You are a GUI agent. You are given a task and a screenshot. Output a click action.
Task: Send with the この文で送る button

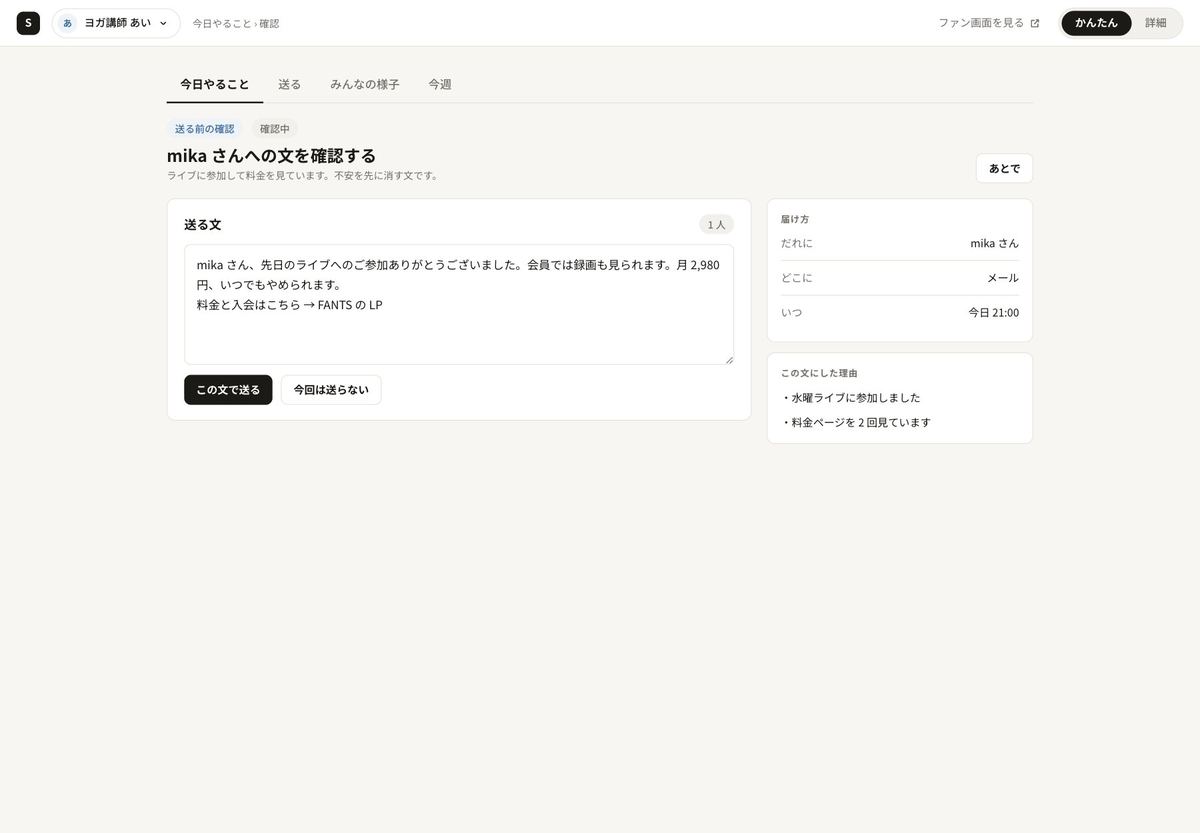pos(228,390)
